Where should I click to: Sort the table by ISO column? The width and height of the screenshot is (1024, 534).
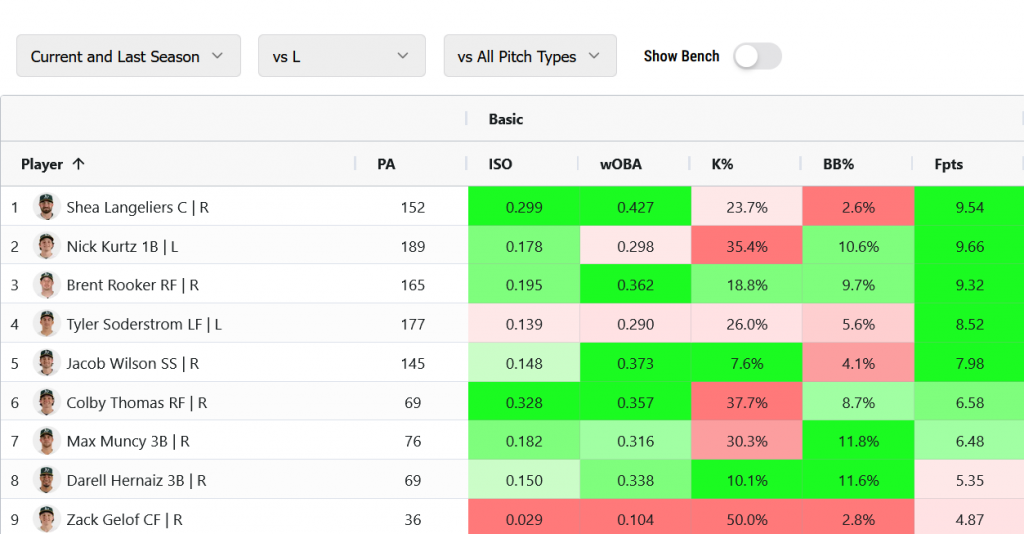pyautogui.click(x=501, y=164)
